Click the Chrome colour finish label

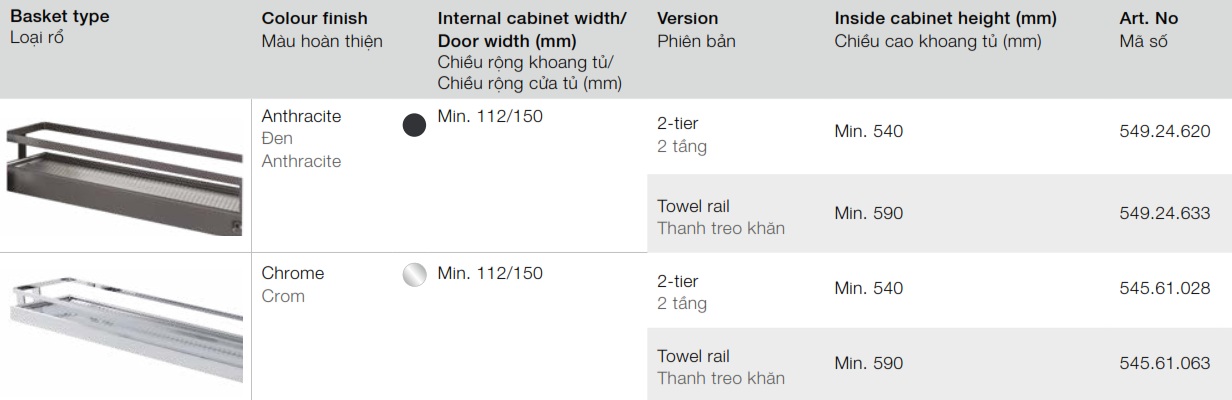point(293,273)
